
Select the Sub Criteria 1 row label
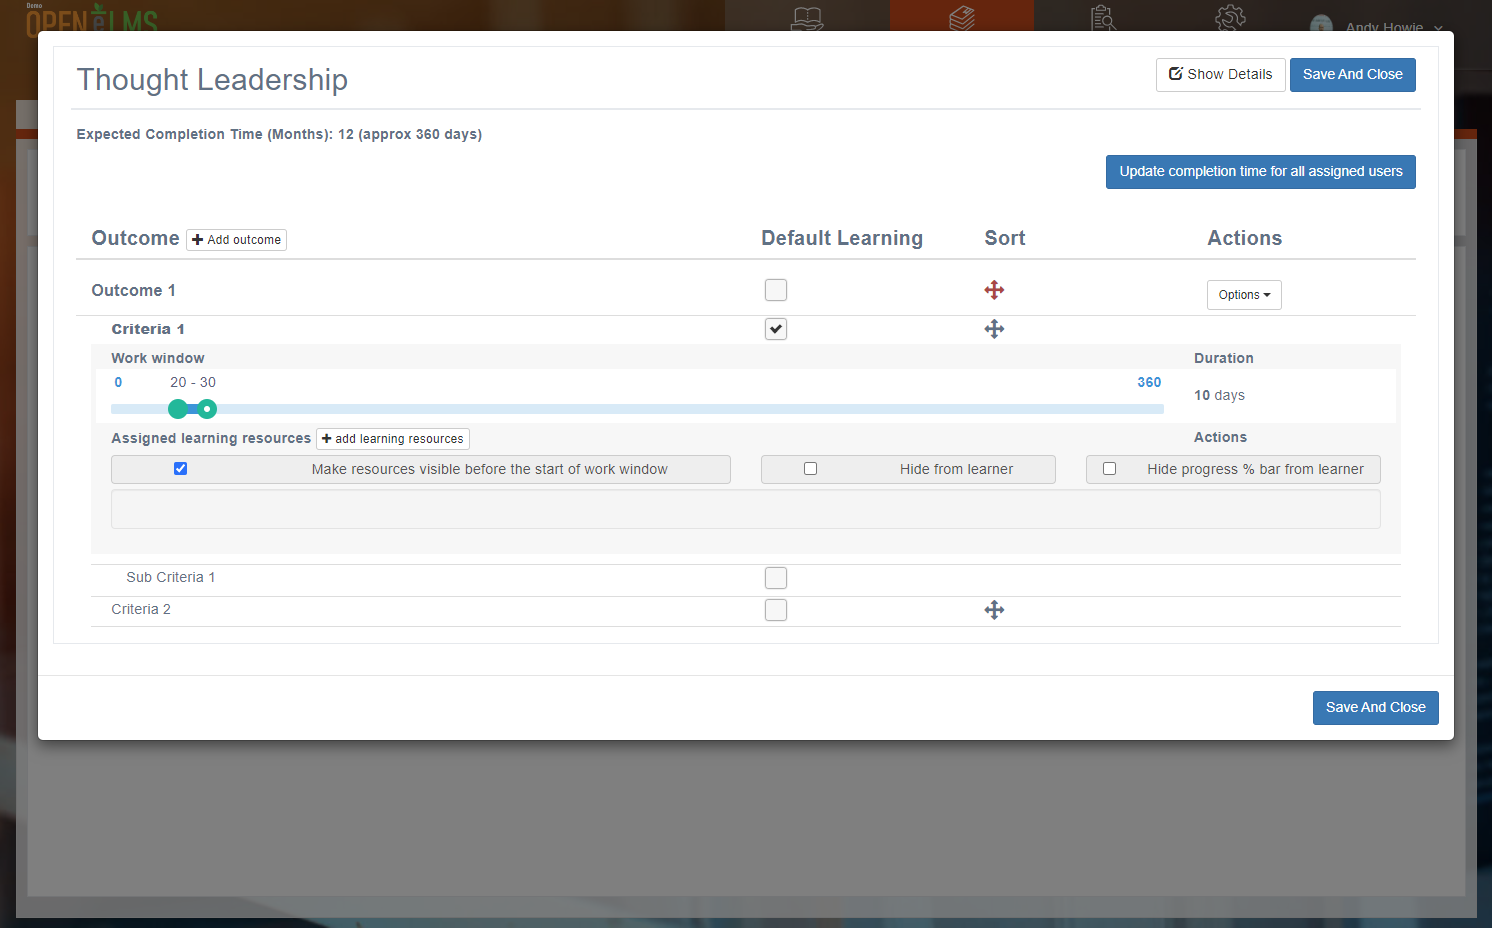[171, 578]
